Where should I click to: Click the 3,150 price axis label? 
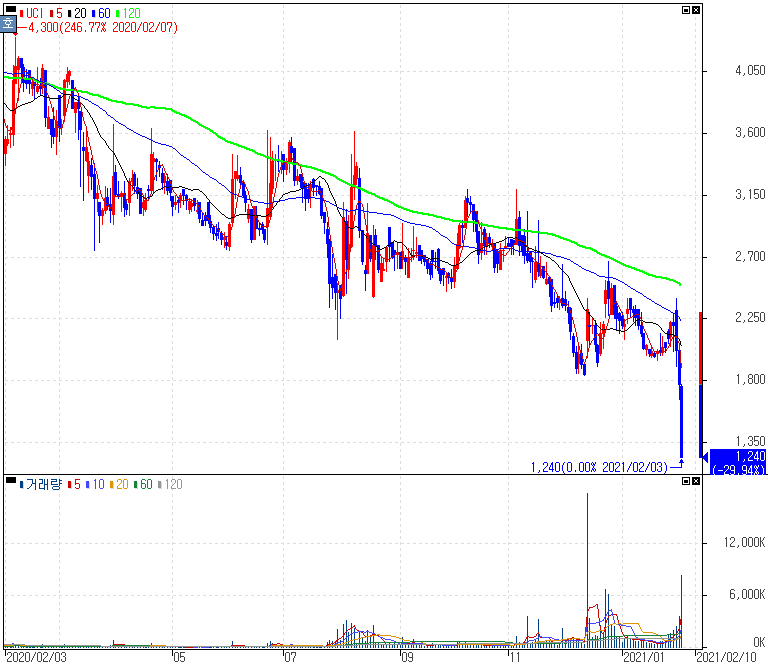coord(750,194)
